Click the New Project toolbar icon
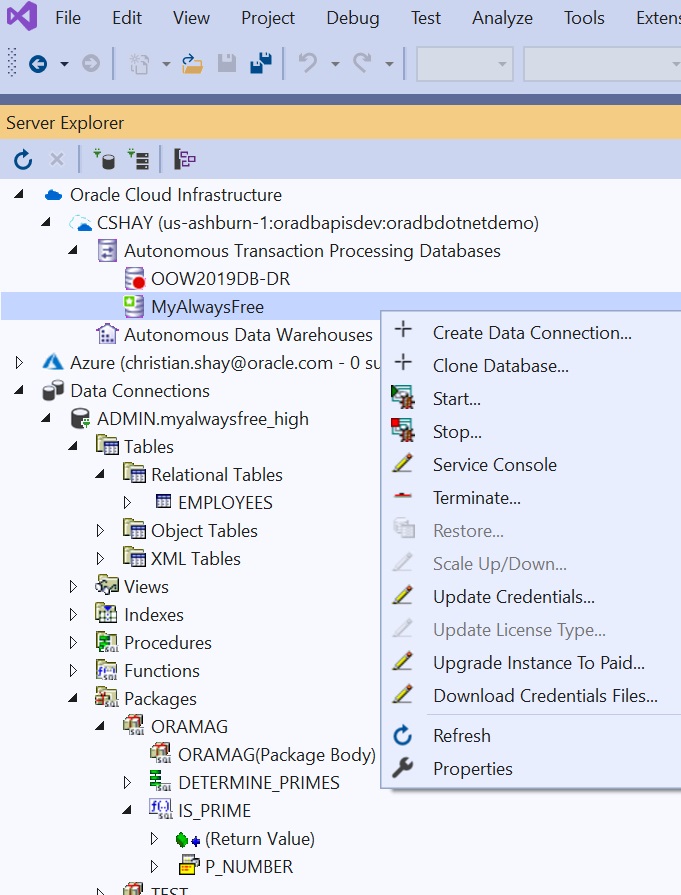The image size is (681, 895). coord(139,63)
